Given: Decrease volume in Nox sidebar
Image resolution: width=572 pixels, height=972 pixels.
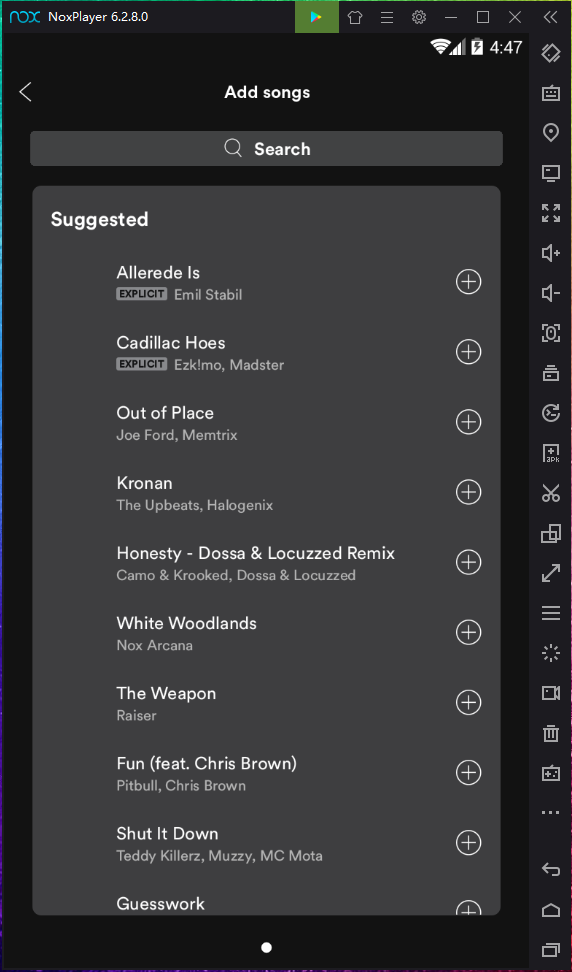Looking at the screenshot, I should coord(550,293).
